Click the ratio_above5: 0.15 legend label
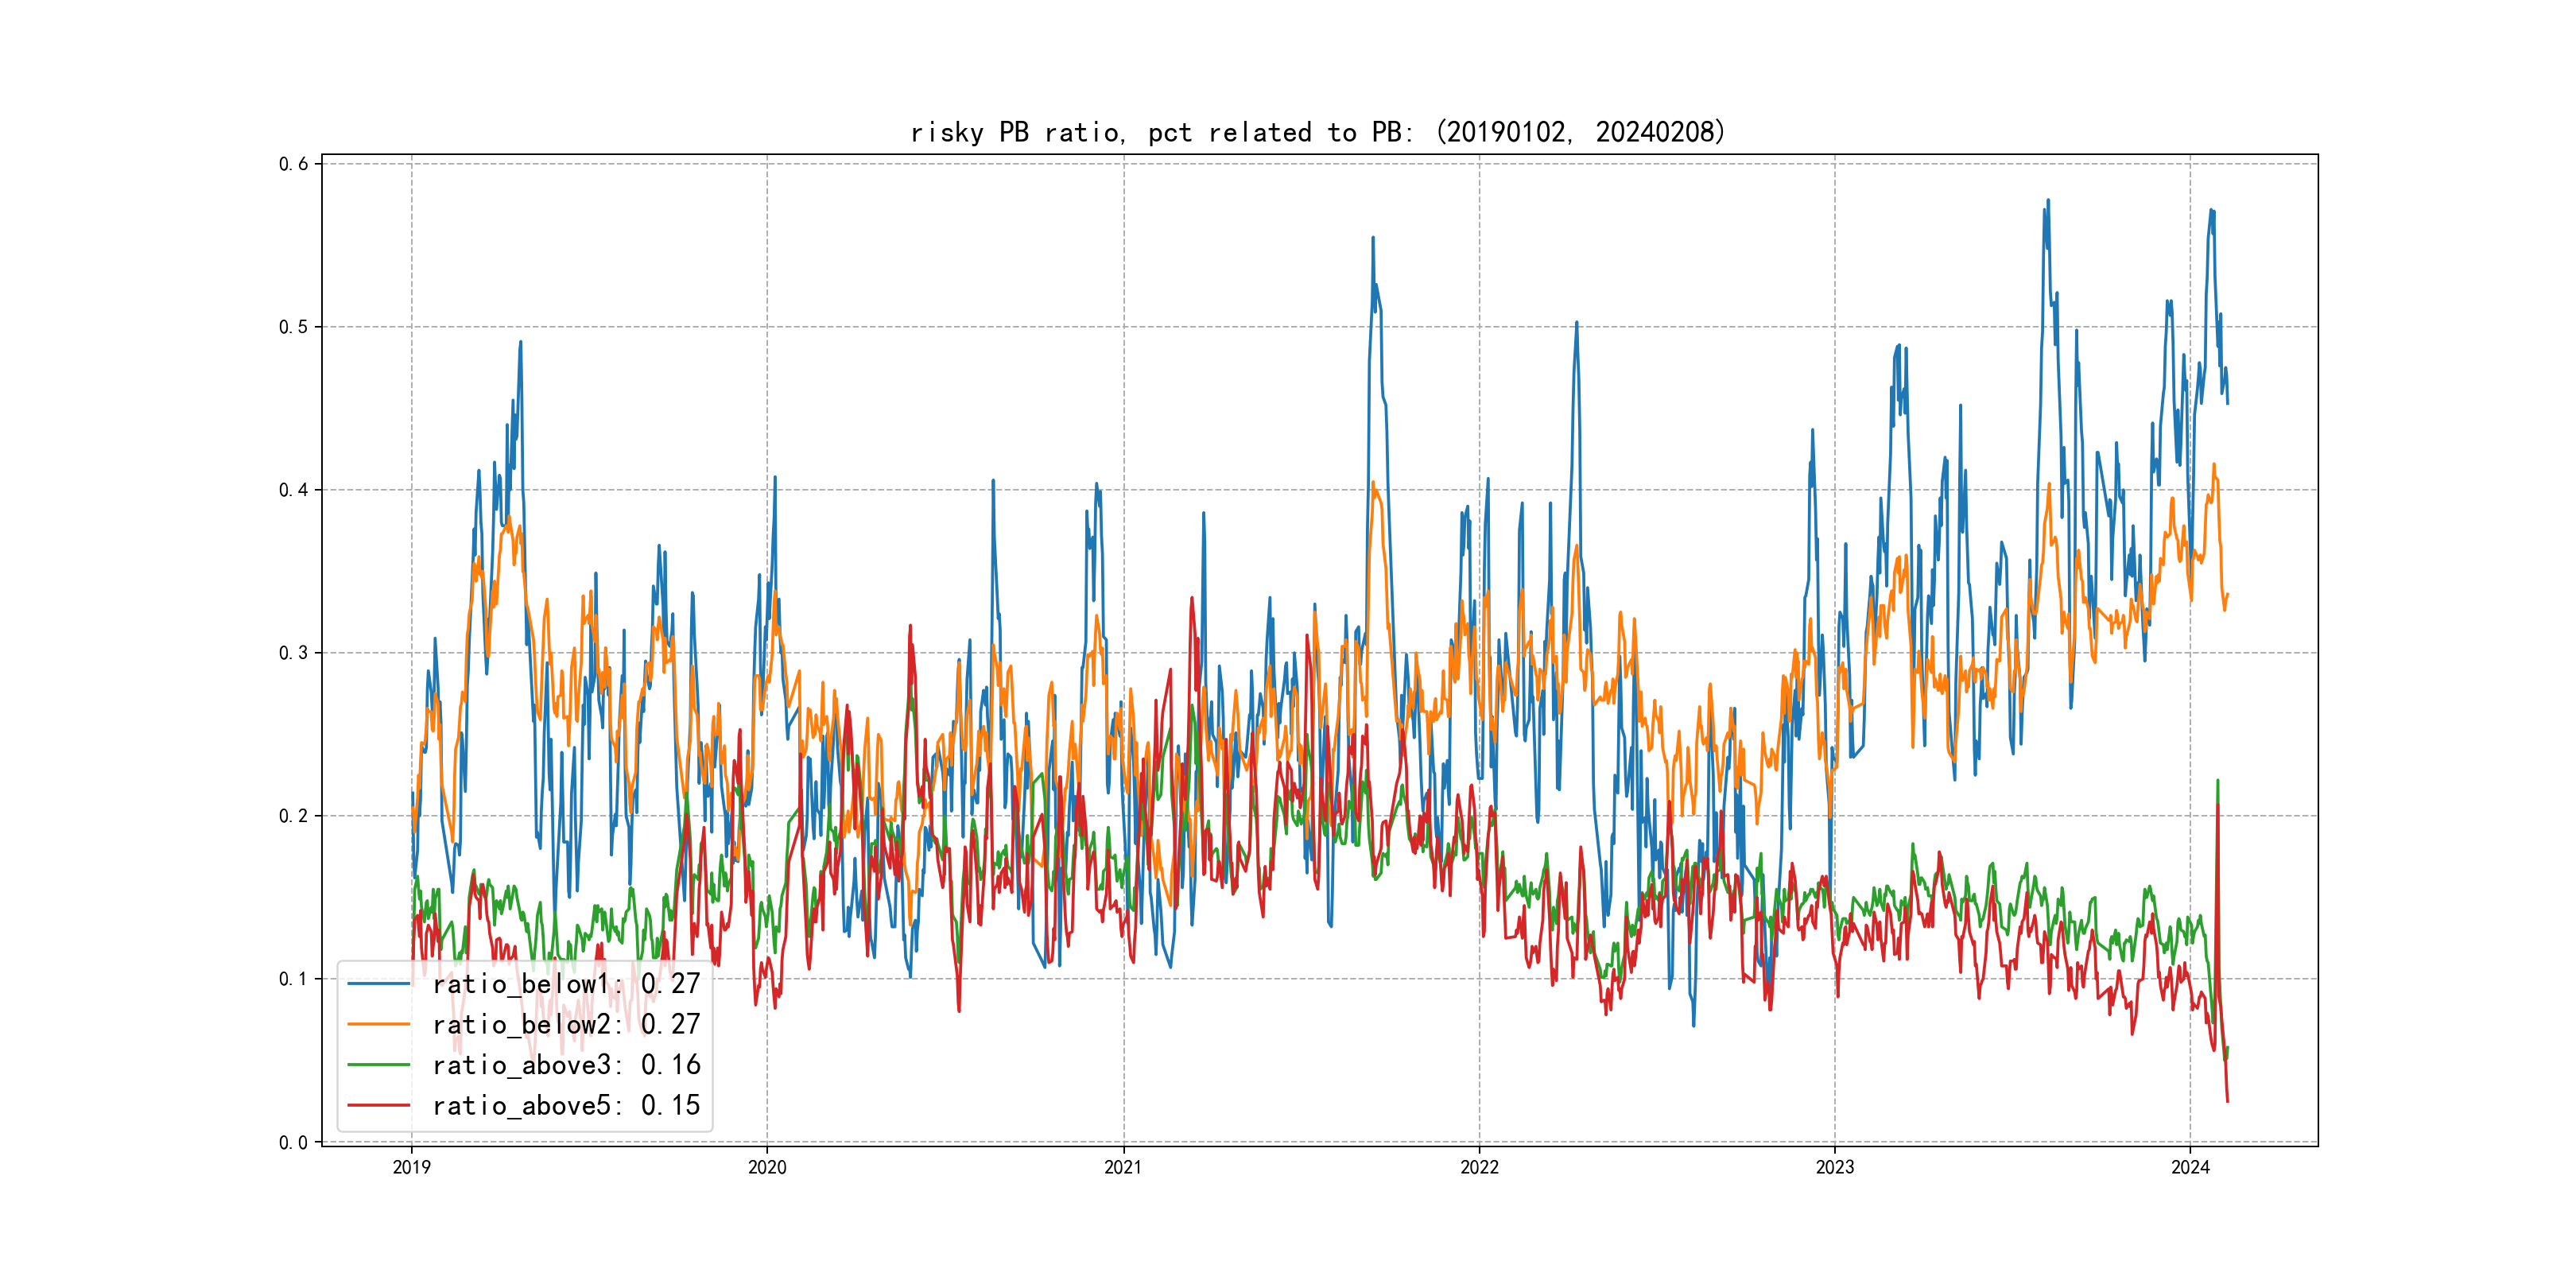 click(566, 1105)
